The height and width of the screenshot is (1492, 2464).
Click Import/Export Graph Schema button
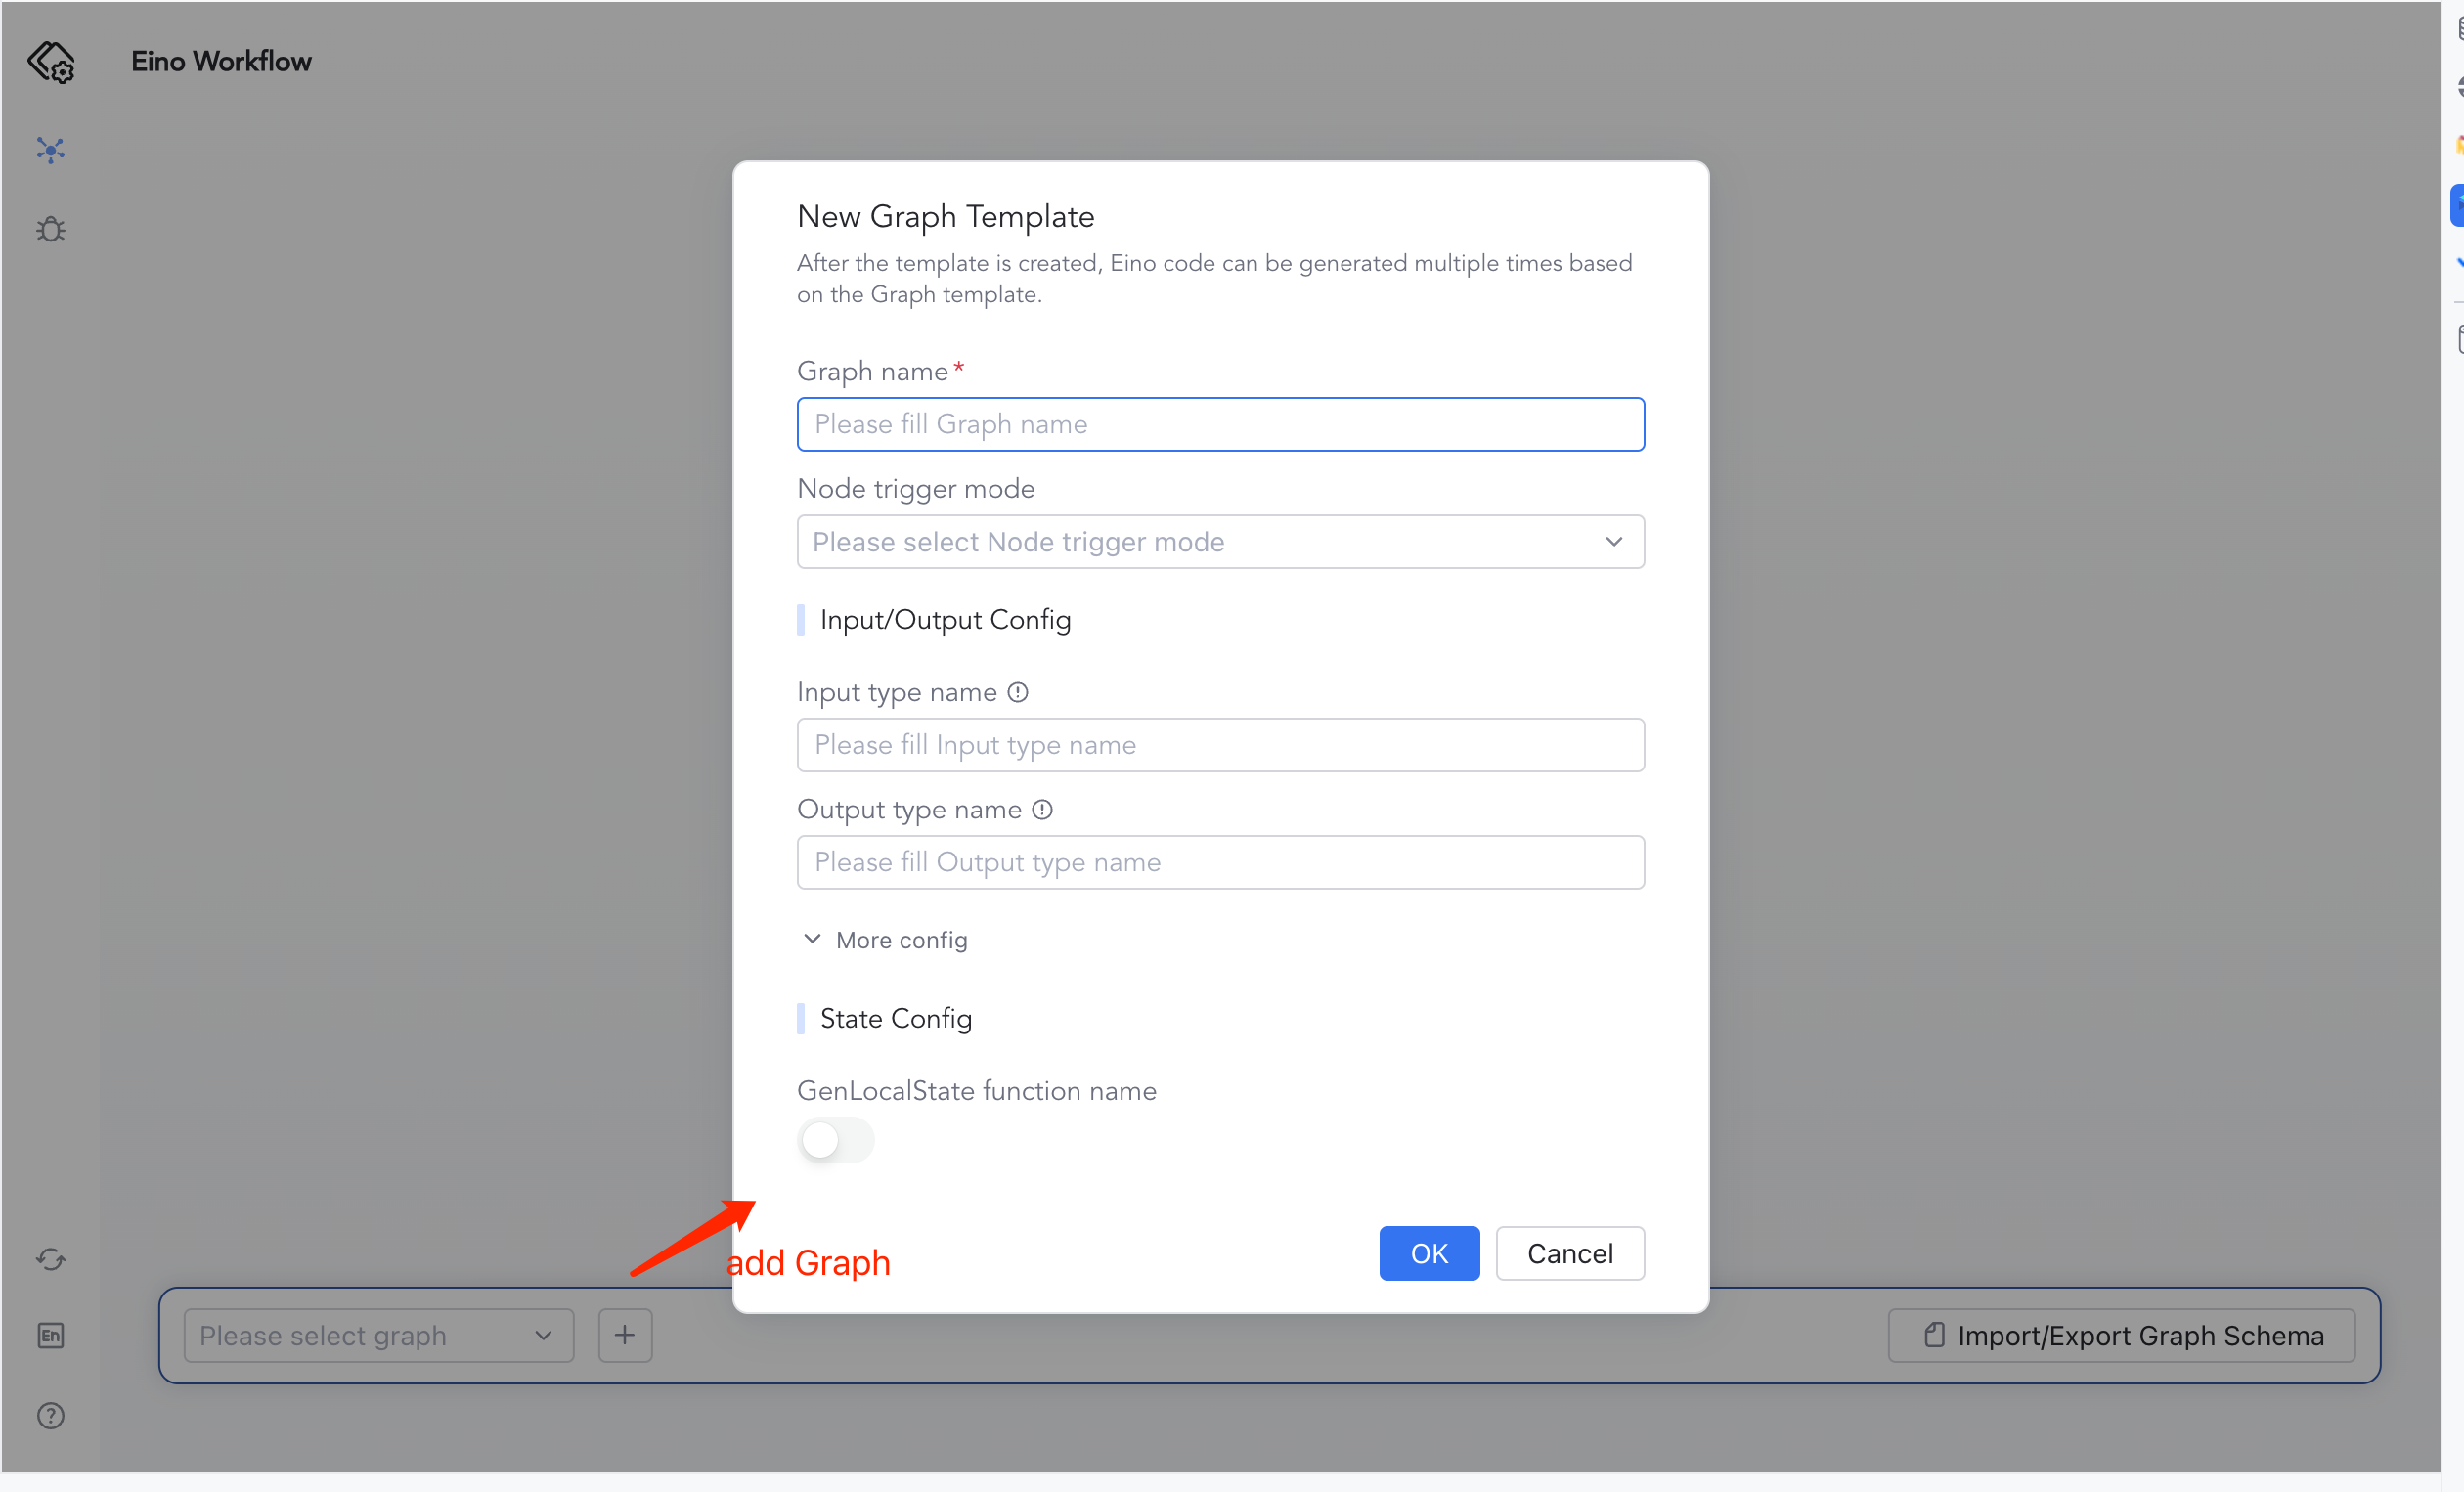[2121, 1335]
